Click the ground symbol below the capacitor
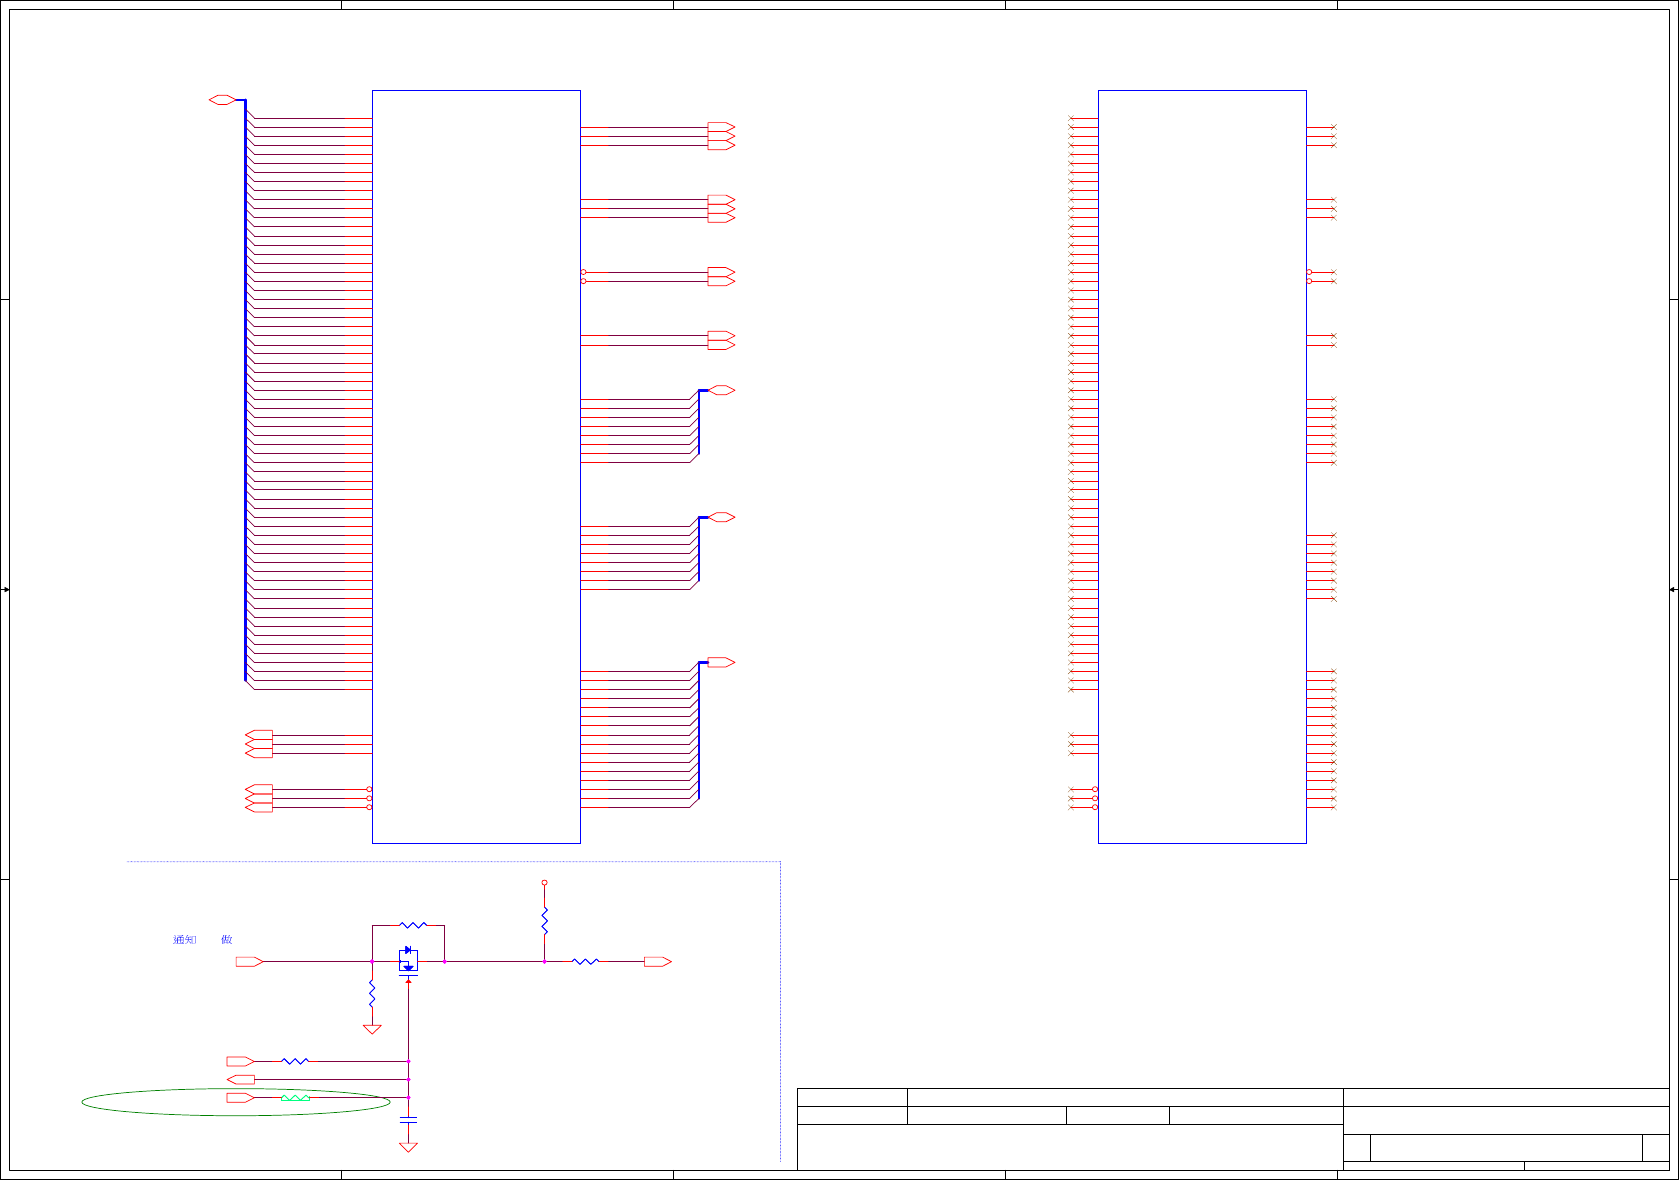 408,1147
